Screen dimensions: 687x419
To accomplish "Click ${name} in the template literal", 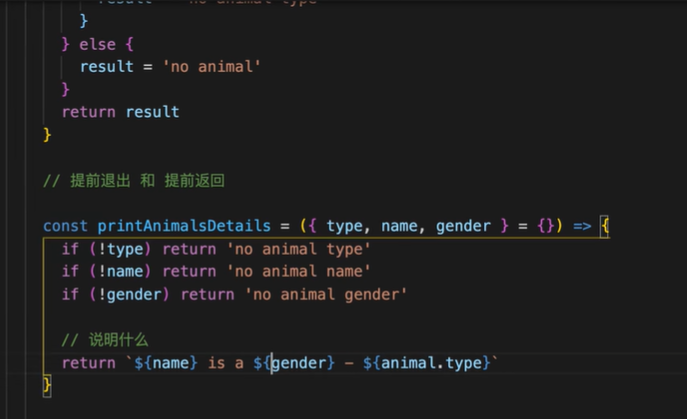I will click(x=166, y=363).
